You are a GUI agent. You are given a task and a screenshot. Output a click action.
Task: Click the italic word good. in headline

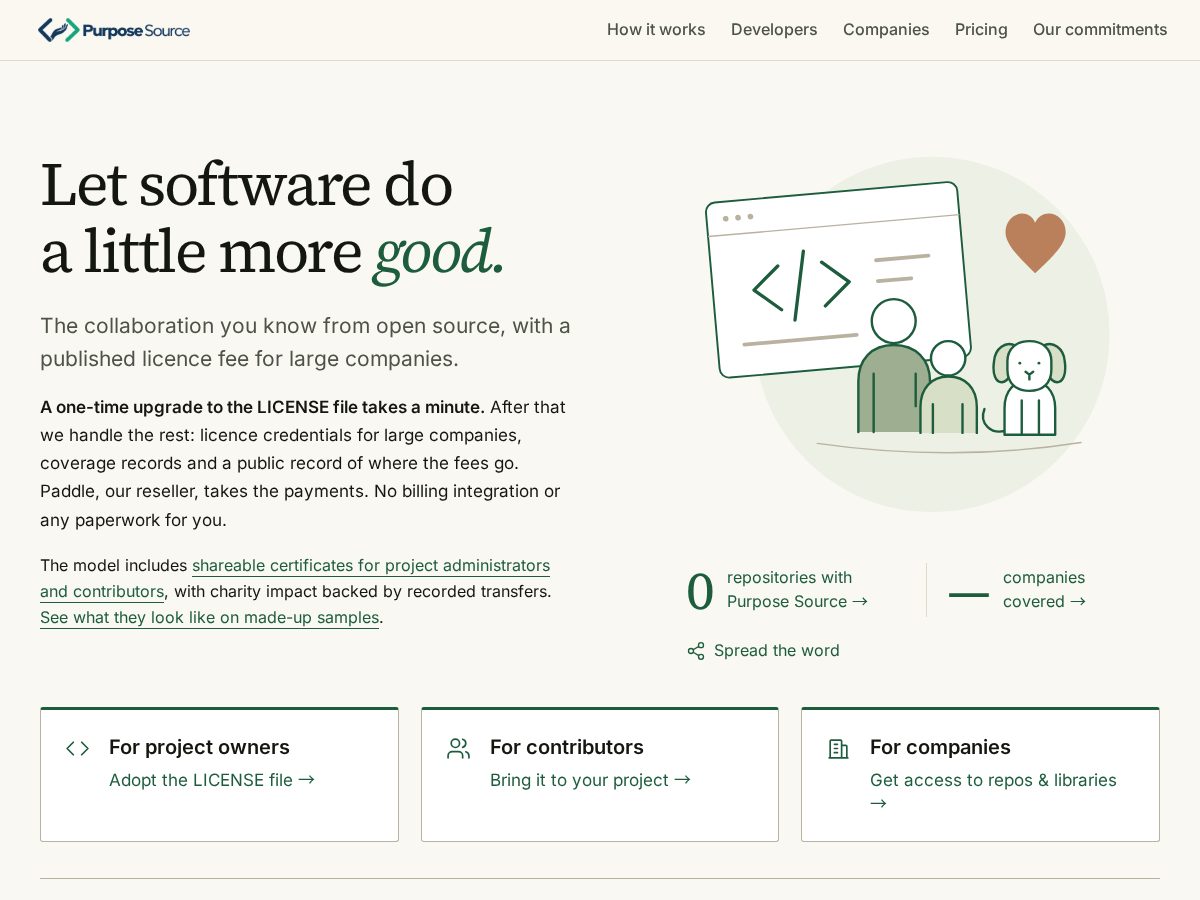(439, 252)
